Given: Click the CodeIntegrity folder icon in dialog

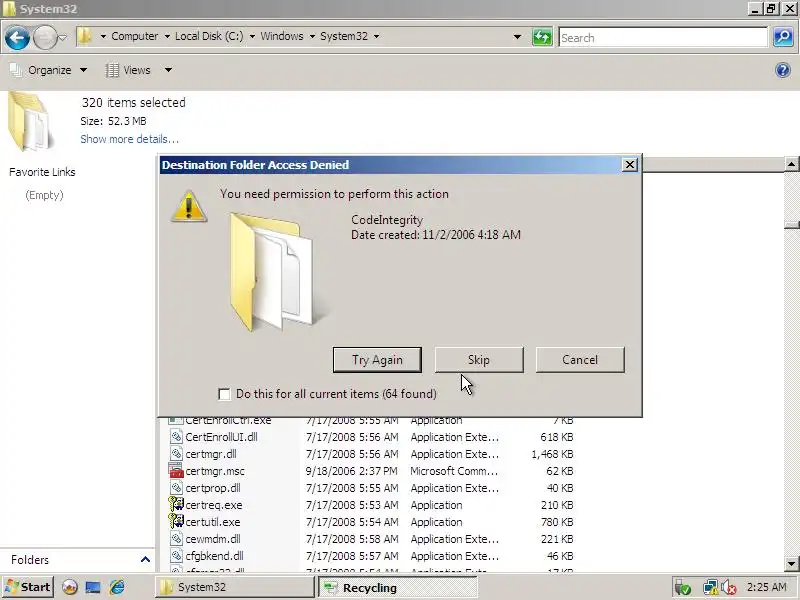Looking at the screenshot, I should coord(278,271).
